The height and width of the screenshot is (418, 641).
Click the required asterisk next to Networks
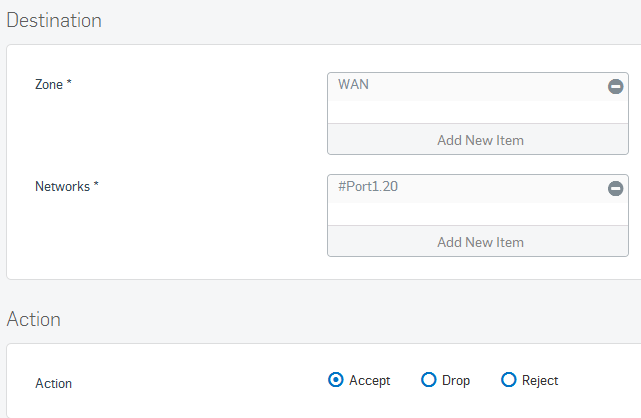[96, 184]
